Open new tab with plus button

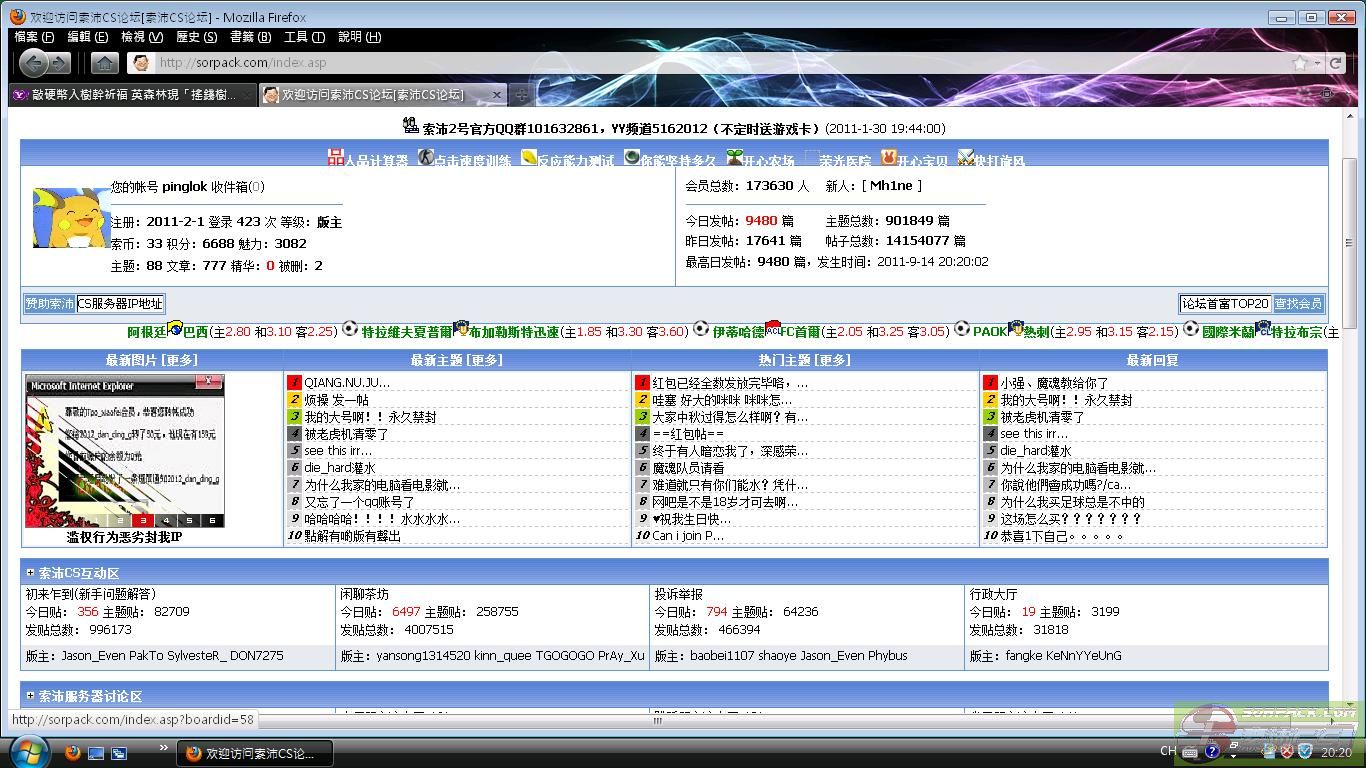pos(521,94)
